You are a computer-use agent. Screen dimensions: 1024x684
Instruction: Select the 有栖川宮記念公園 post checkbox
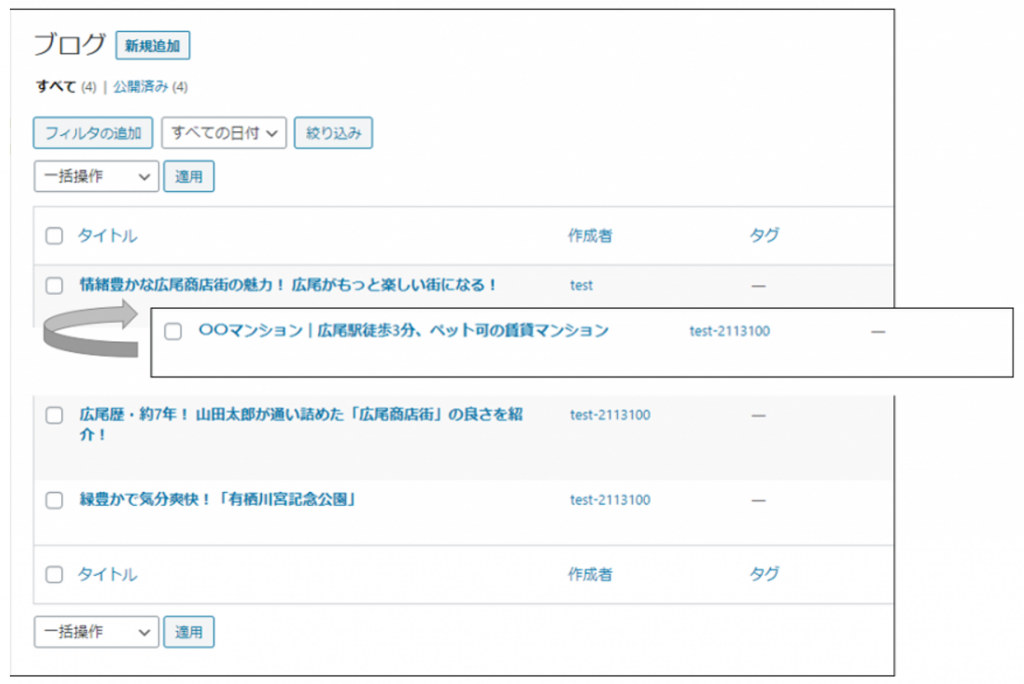coord(54,501)
